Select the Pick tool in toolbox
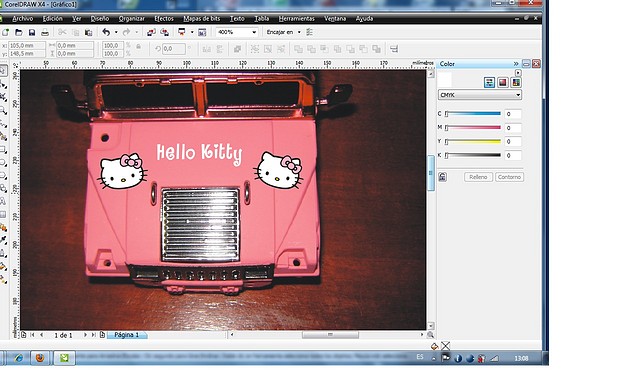 (3, 71)
